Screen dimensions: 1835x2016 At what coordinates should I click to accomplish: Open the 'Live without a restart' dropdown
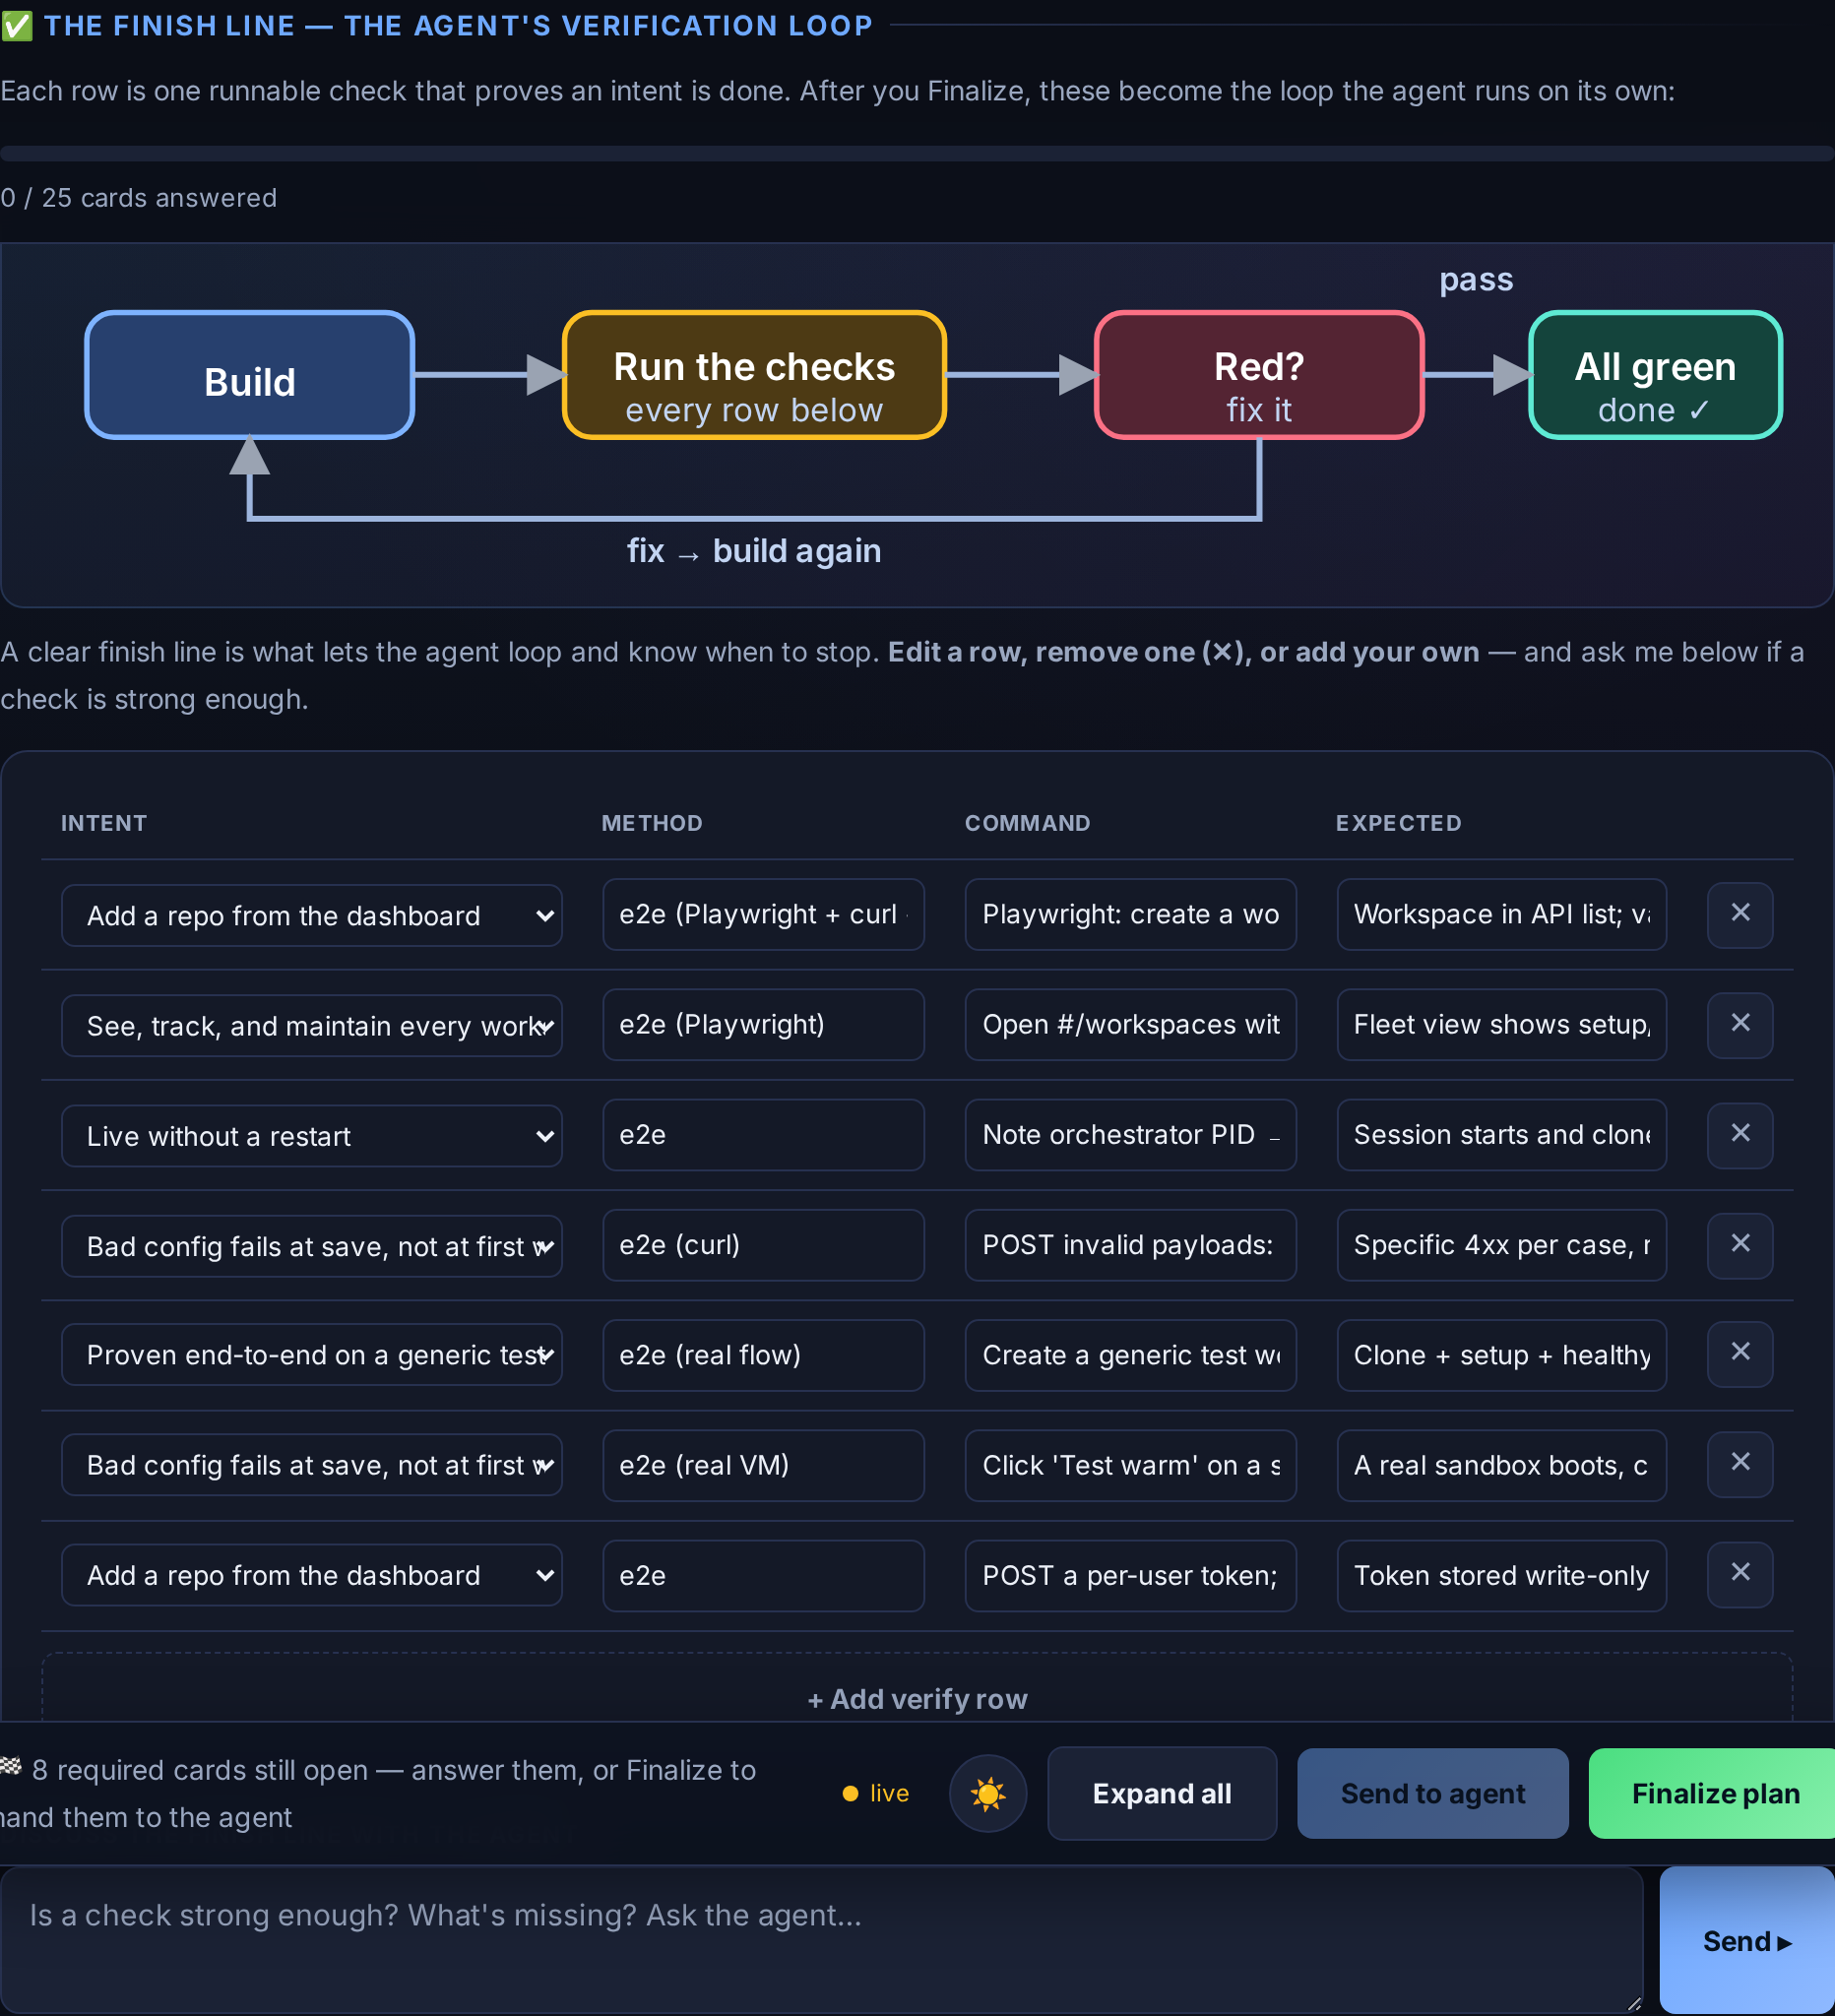[x=311, y=1135]
